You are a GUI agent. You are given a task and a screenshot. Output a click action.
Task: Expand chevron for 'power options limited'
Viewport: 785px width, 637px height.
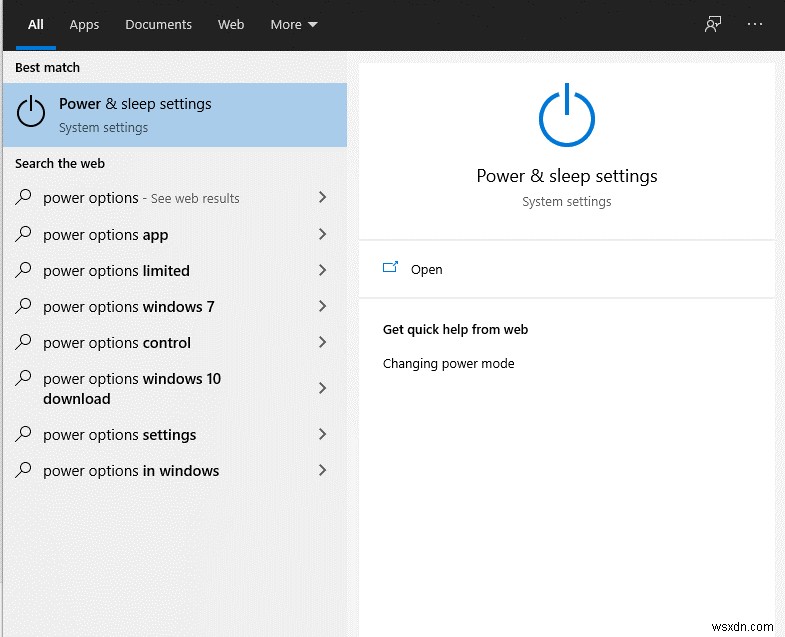pos(323,270)
